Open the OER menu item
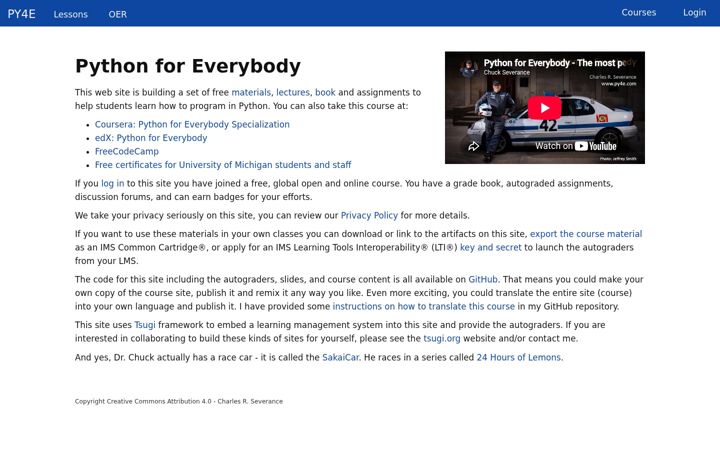The image size is (720, 450). pyautogui.click(x=118, y=14)
